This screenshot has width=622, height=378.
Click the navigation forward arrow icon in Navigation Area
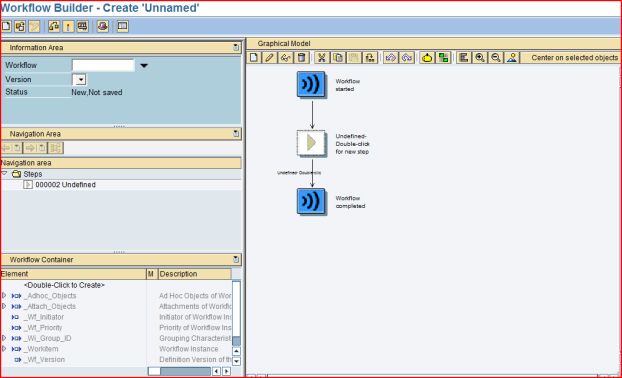coord(30,148)
